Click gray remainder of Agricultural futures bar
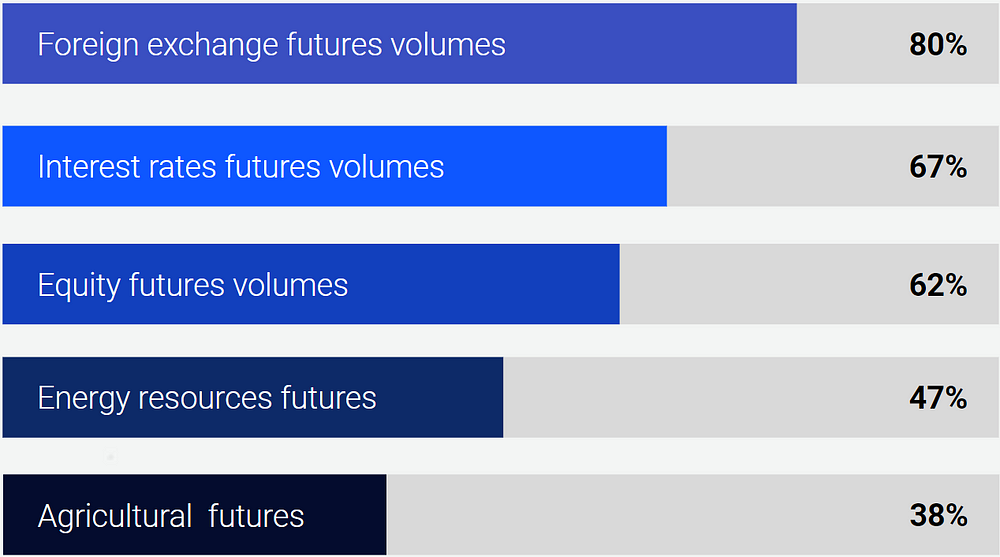The image size is (1000, 557). pos(693,514)
